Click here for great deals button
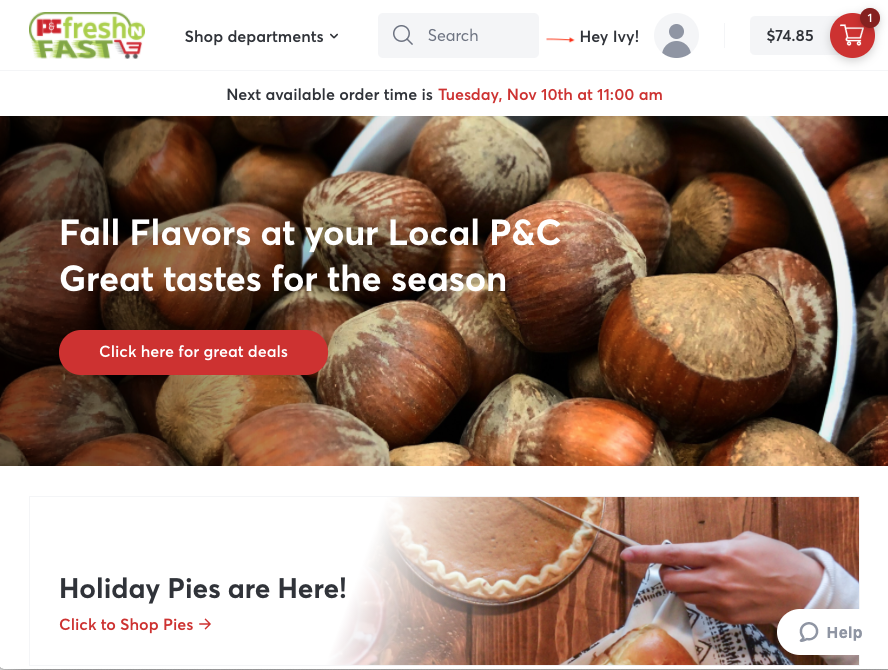 (x=193, y=352)
